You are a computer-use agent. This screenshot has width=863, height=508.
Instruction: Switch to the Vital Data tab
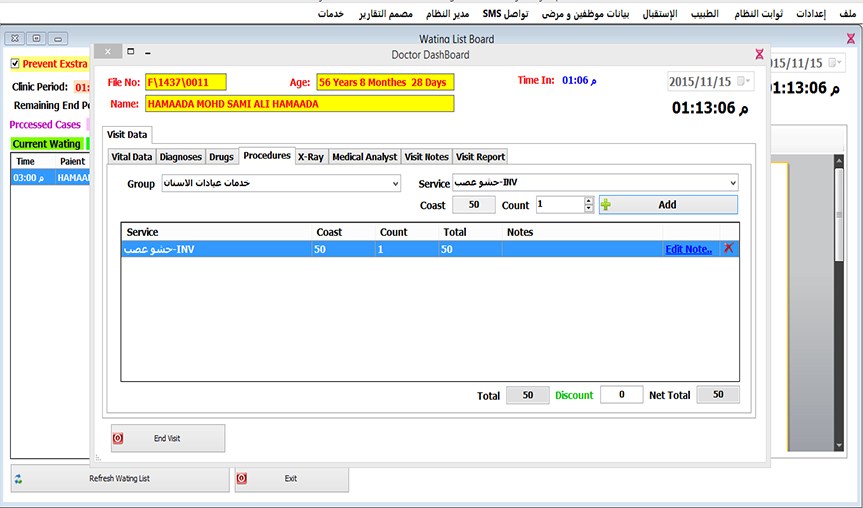pos(131,157)
